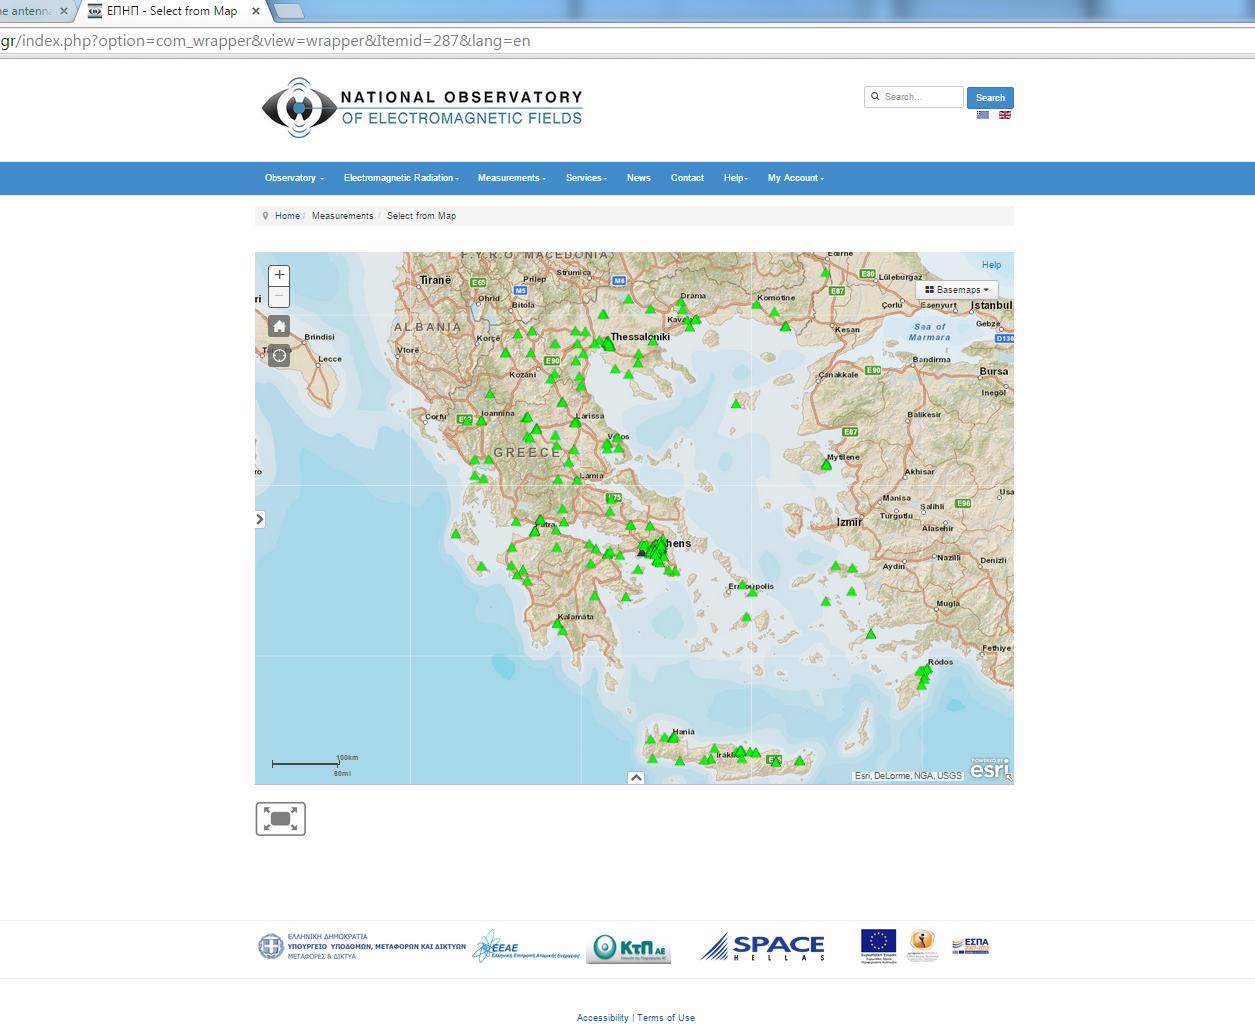Open the Basemaps dropdown
The image size is (1255, 1030).
coord(956,290)
